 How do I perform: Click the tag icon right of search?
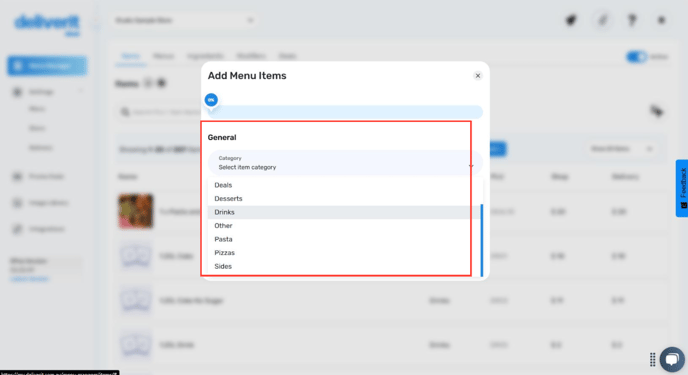coord(656,111)
